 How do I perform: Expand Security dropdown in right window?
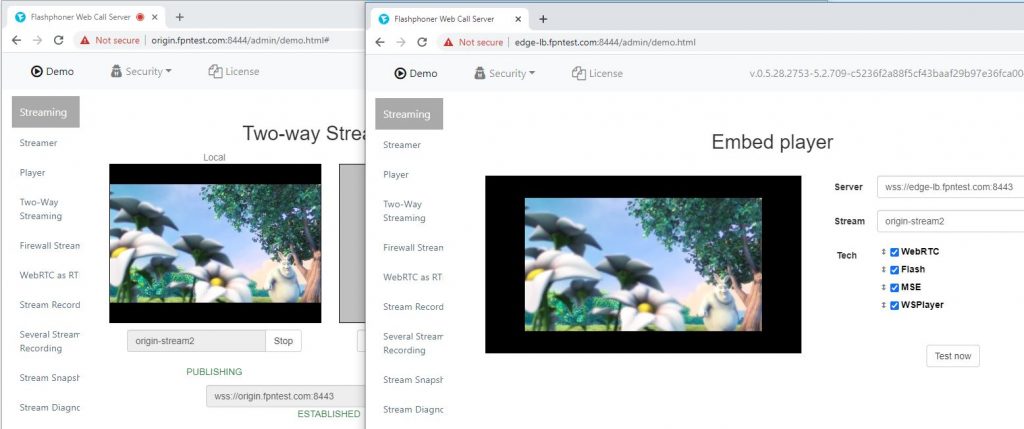click(x=505, y=73)
